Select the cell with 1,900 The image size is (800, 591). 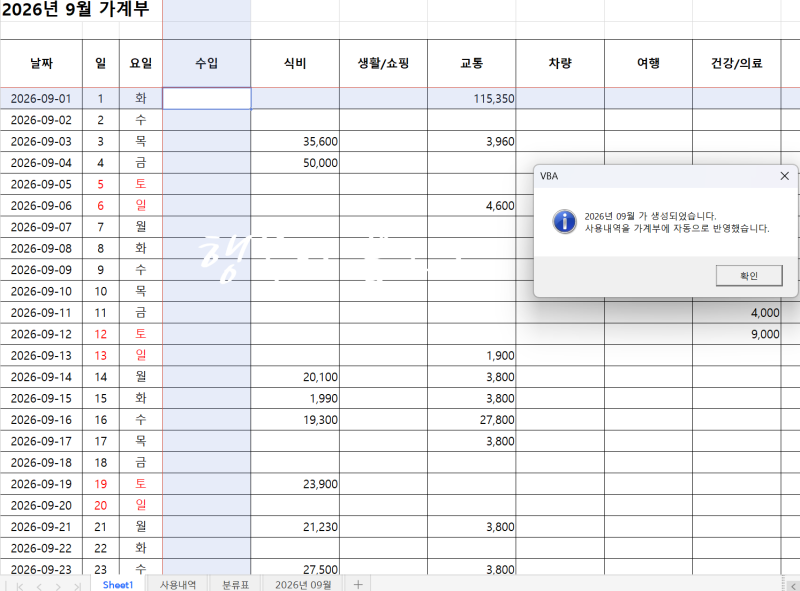[x=471, y=356]
